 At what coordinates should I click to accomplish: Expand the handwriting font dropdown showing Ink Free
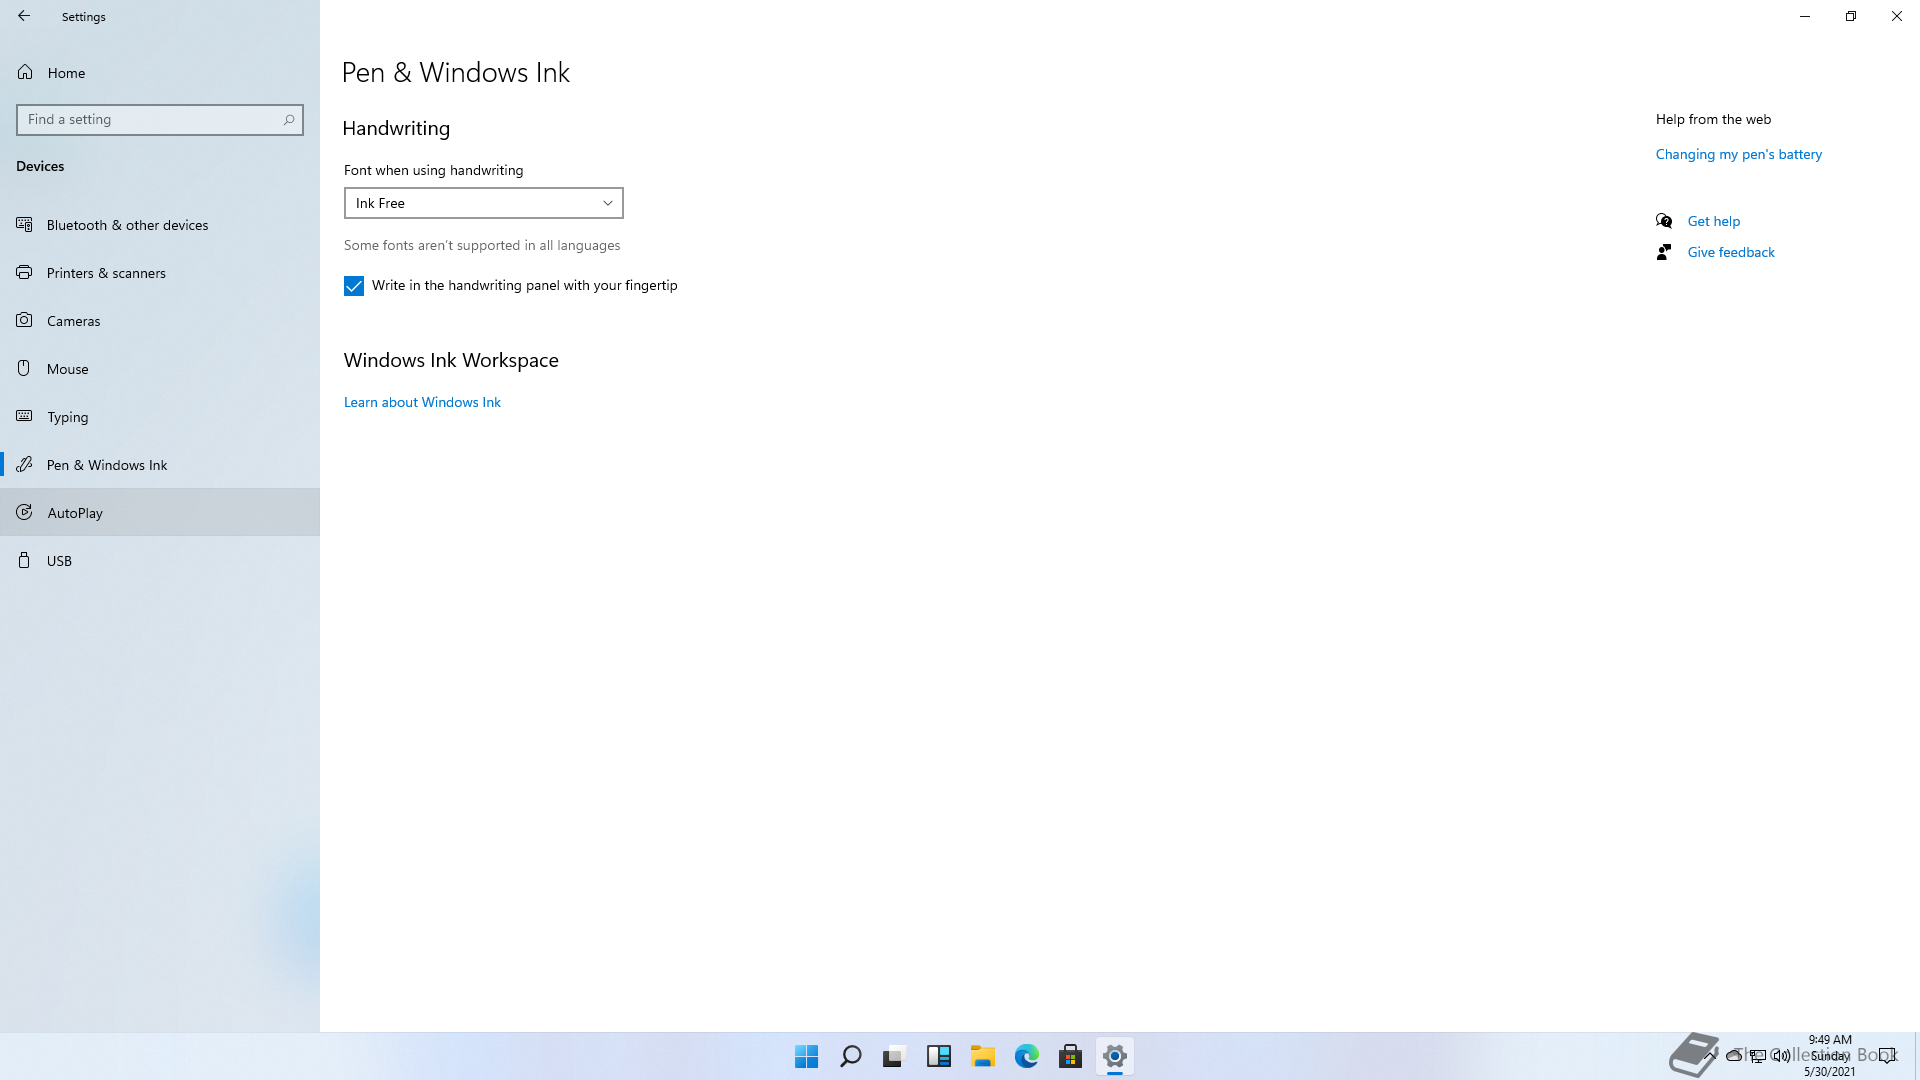tap(484, 203)
